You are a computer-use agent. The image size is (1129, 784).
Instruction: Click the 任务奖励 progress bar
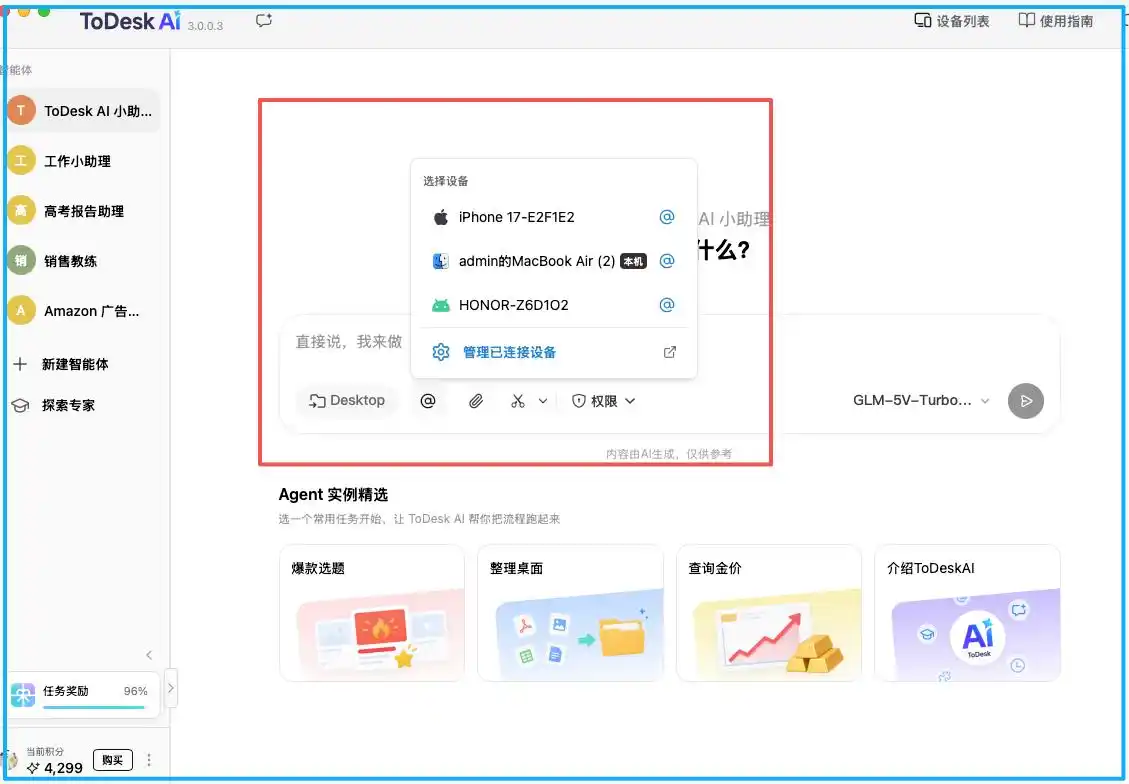pos(94,707)
